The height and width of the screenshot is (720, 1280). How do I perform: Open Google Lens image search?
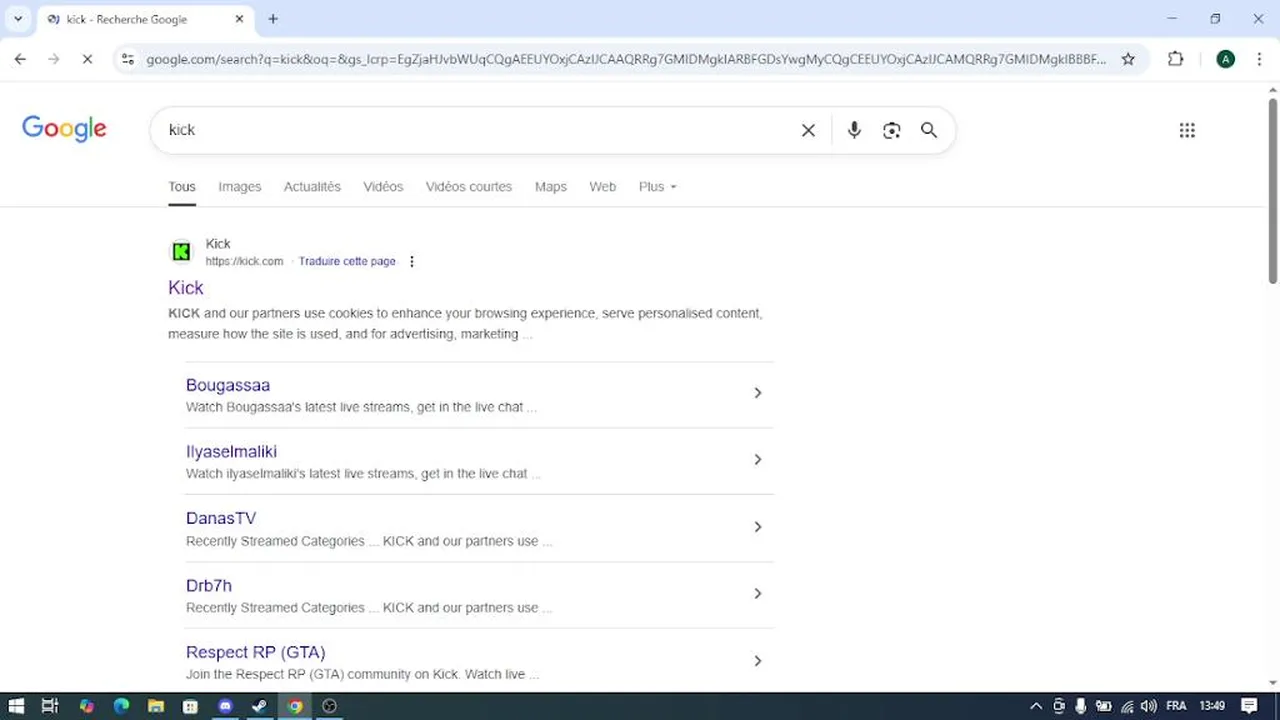(x=892, y=130)
